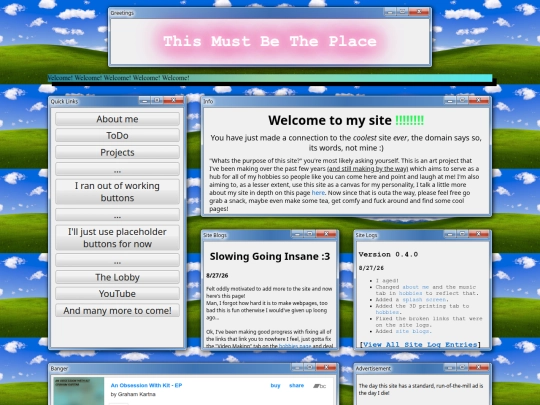Minimize the Quick Links window
Screen dimensions: 540x405
point(145,100)
